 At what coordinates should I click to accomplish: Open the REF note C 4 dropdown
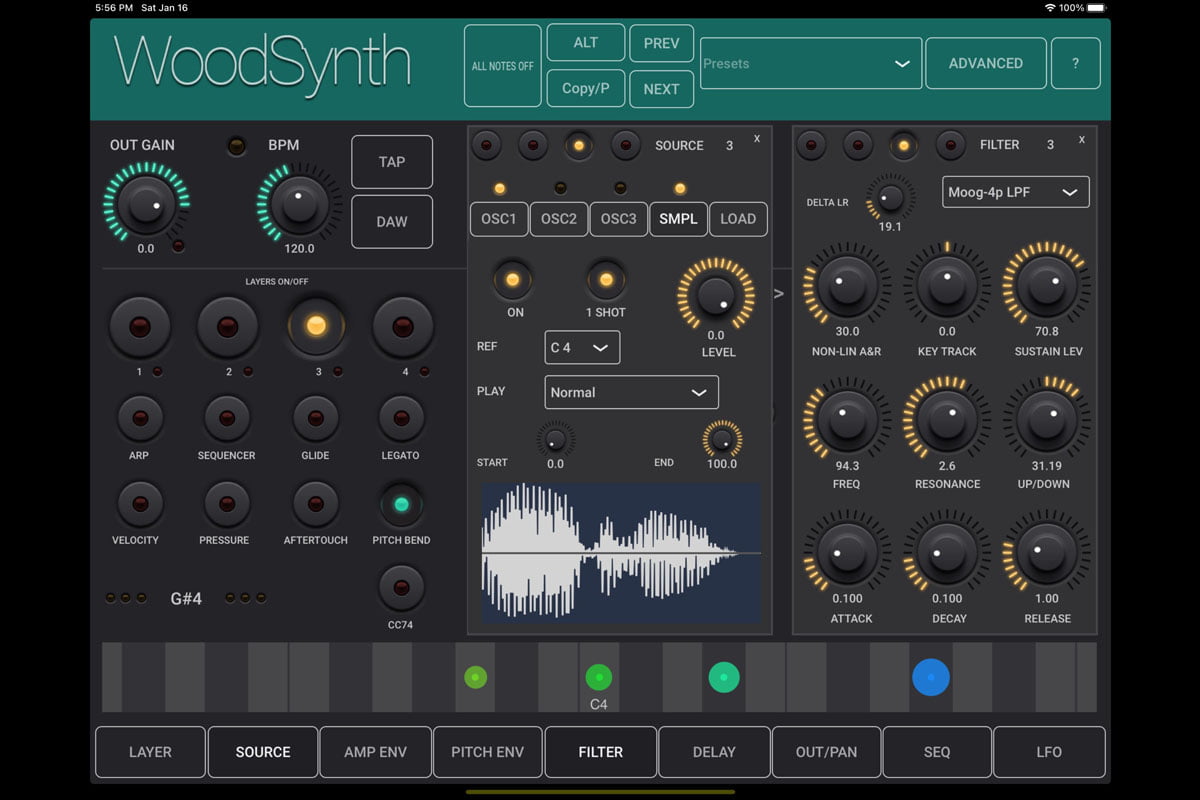click(x=582, y=347)
